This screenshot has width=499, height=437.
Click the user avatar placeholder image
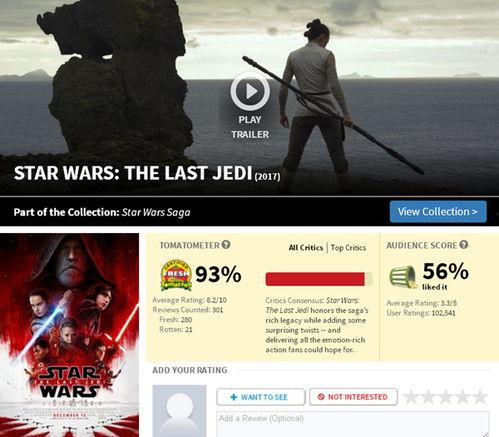click(x=180, y=411)
